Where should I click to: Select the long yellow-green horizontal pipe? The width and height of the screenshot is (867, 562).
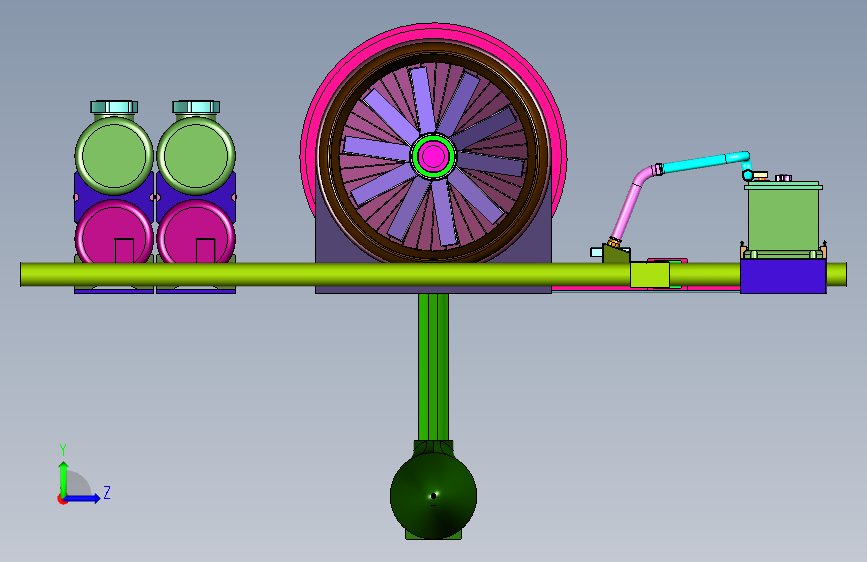(x=433, y=274)
